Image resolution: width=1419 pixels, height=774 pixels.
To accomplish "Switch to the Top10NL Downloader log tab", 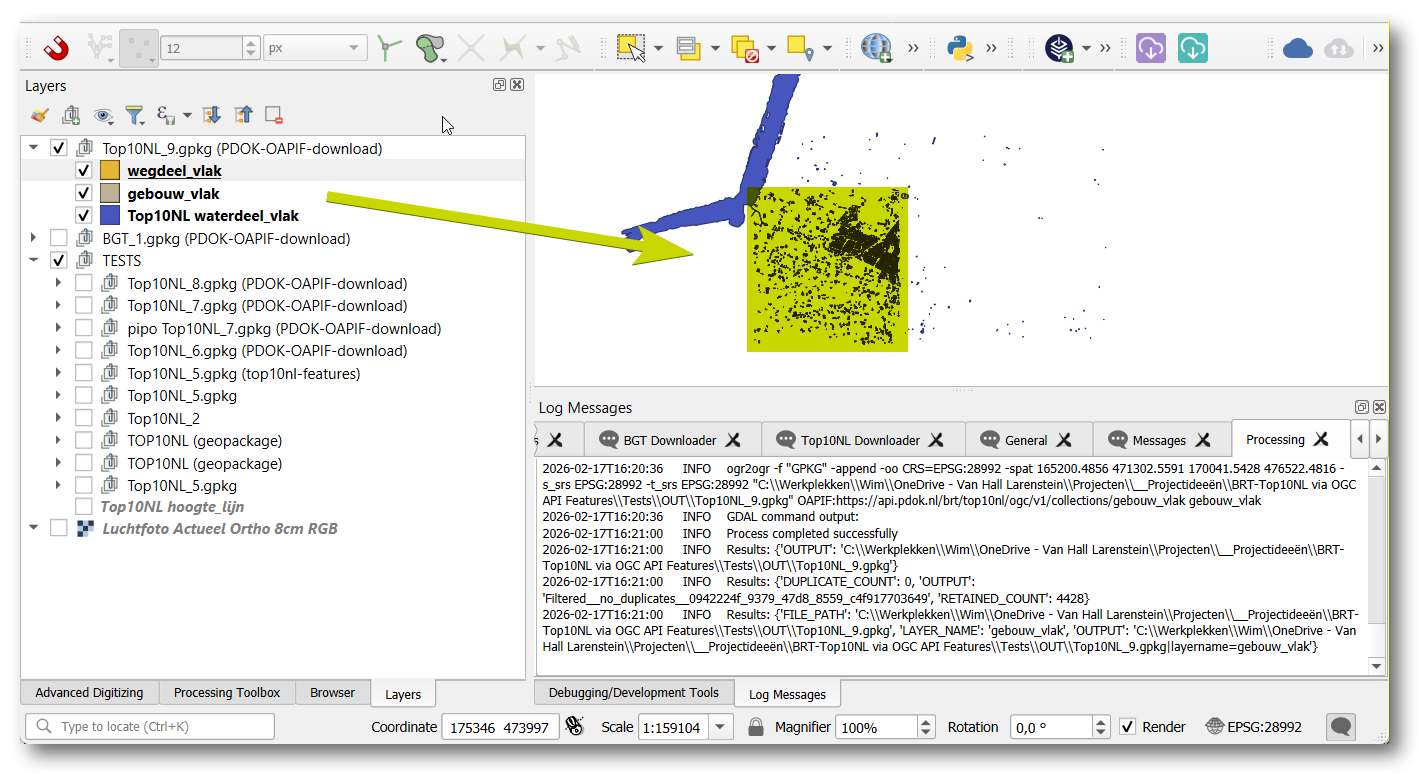I will pos(859,440).
